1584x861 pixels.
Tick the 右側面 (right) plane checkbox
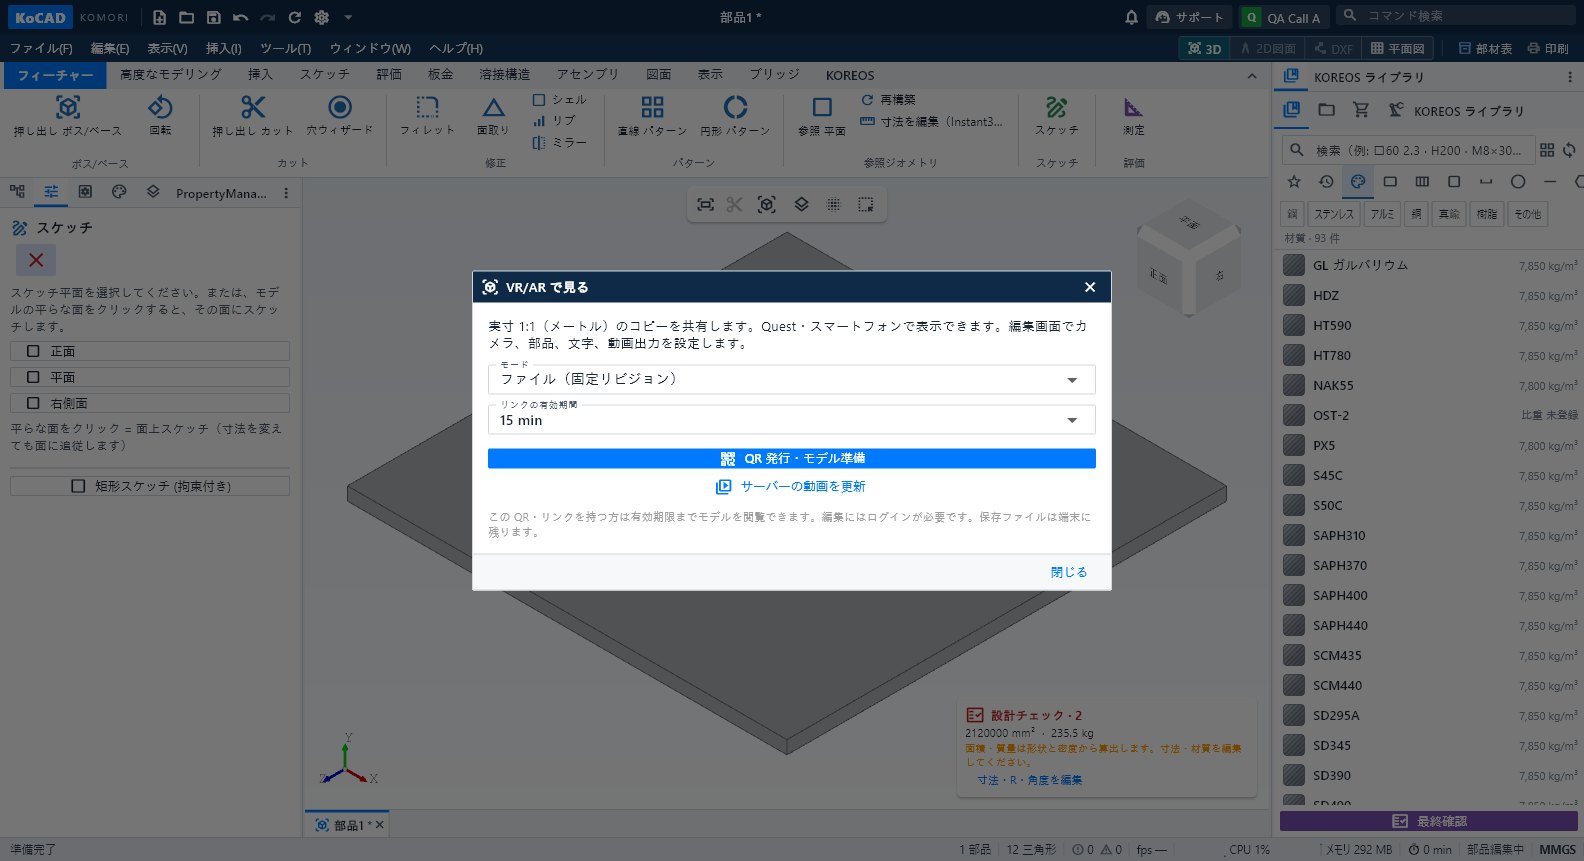(x=33, y=403)
